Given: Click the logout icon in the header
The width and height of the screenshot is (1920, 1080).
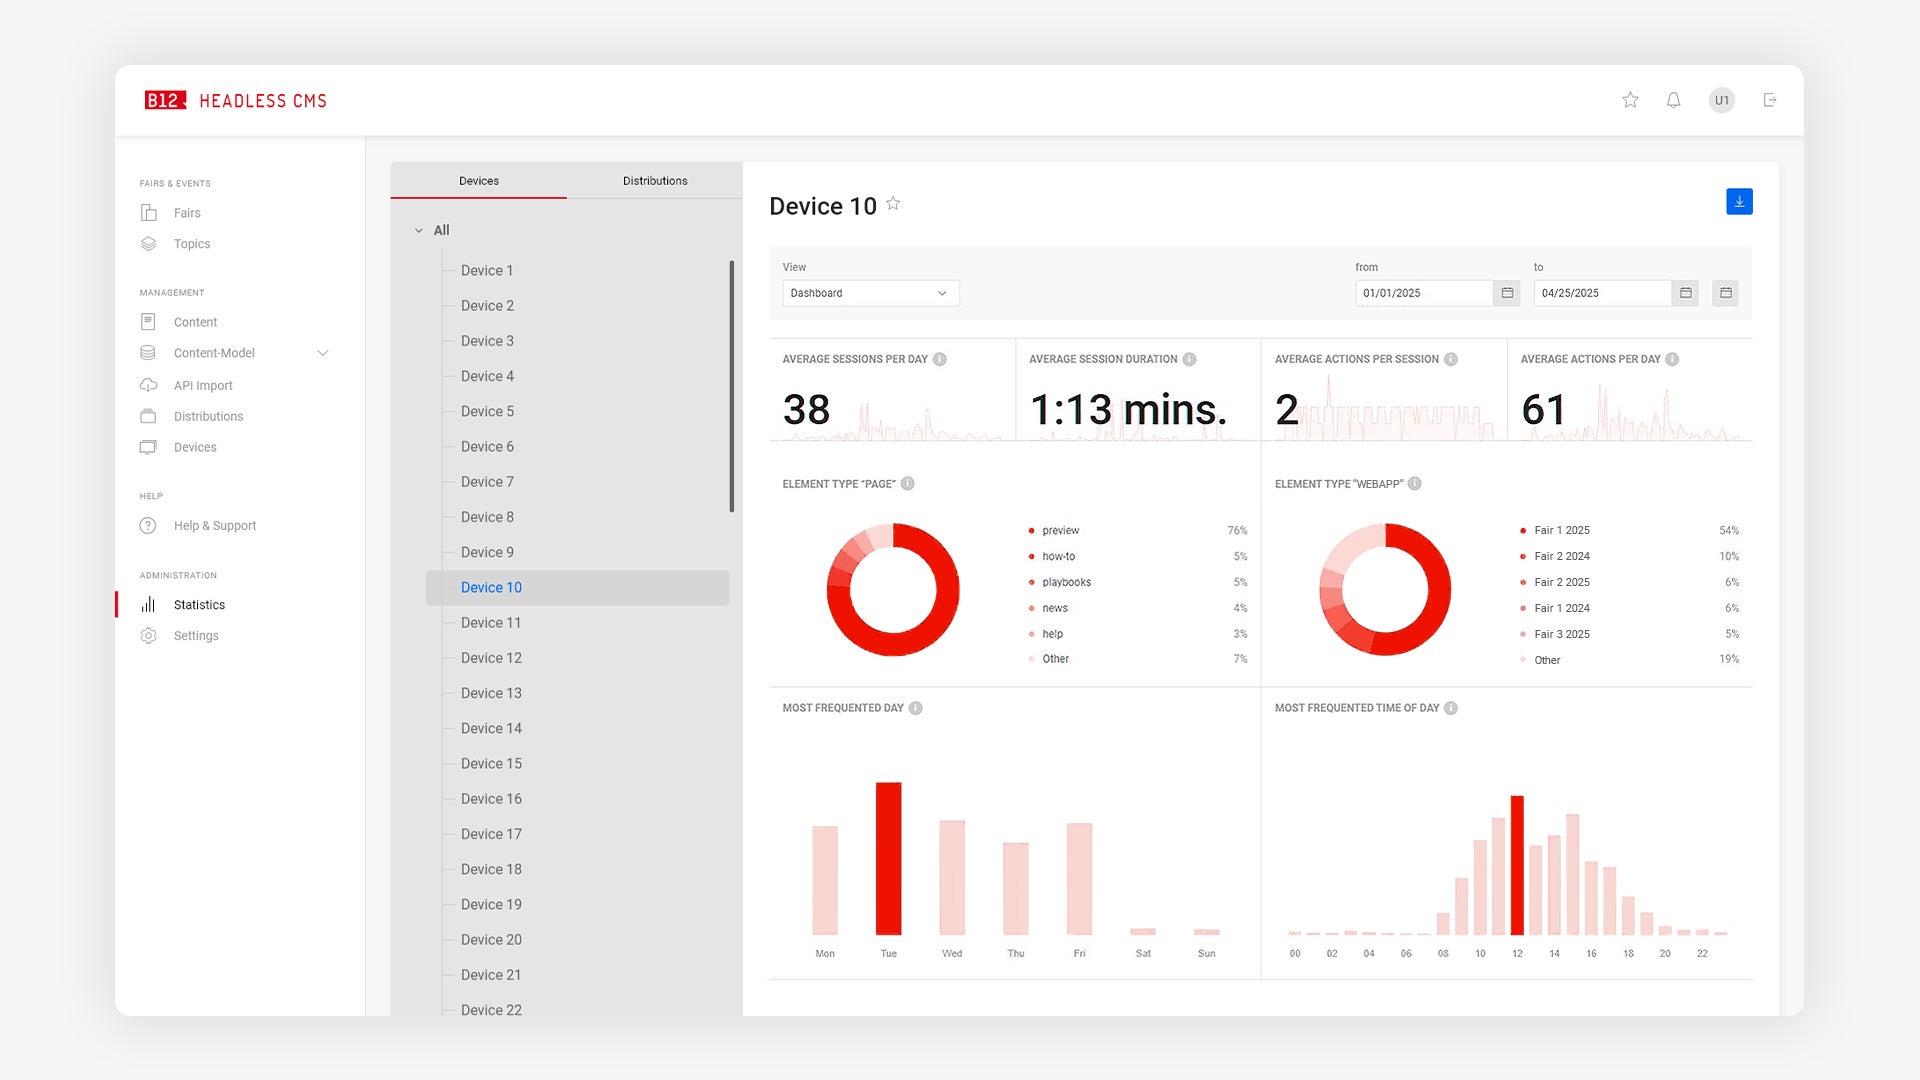Looking at the screenshot, I should click(x=1770, y=100).
